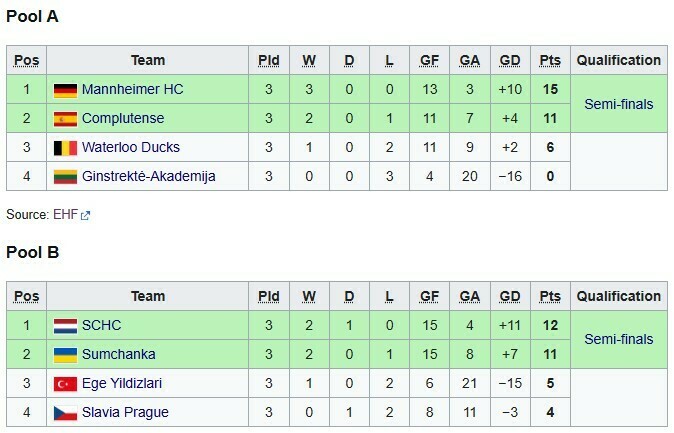
Task: Open the Mannheimer HC team link
Action: (132, 91)
